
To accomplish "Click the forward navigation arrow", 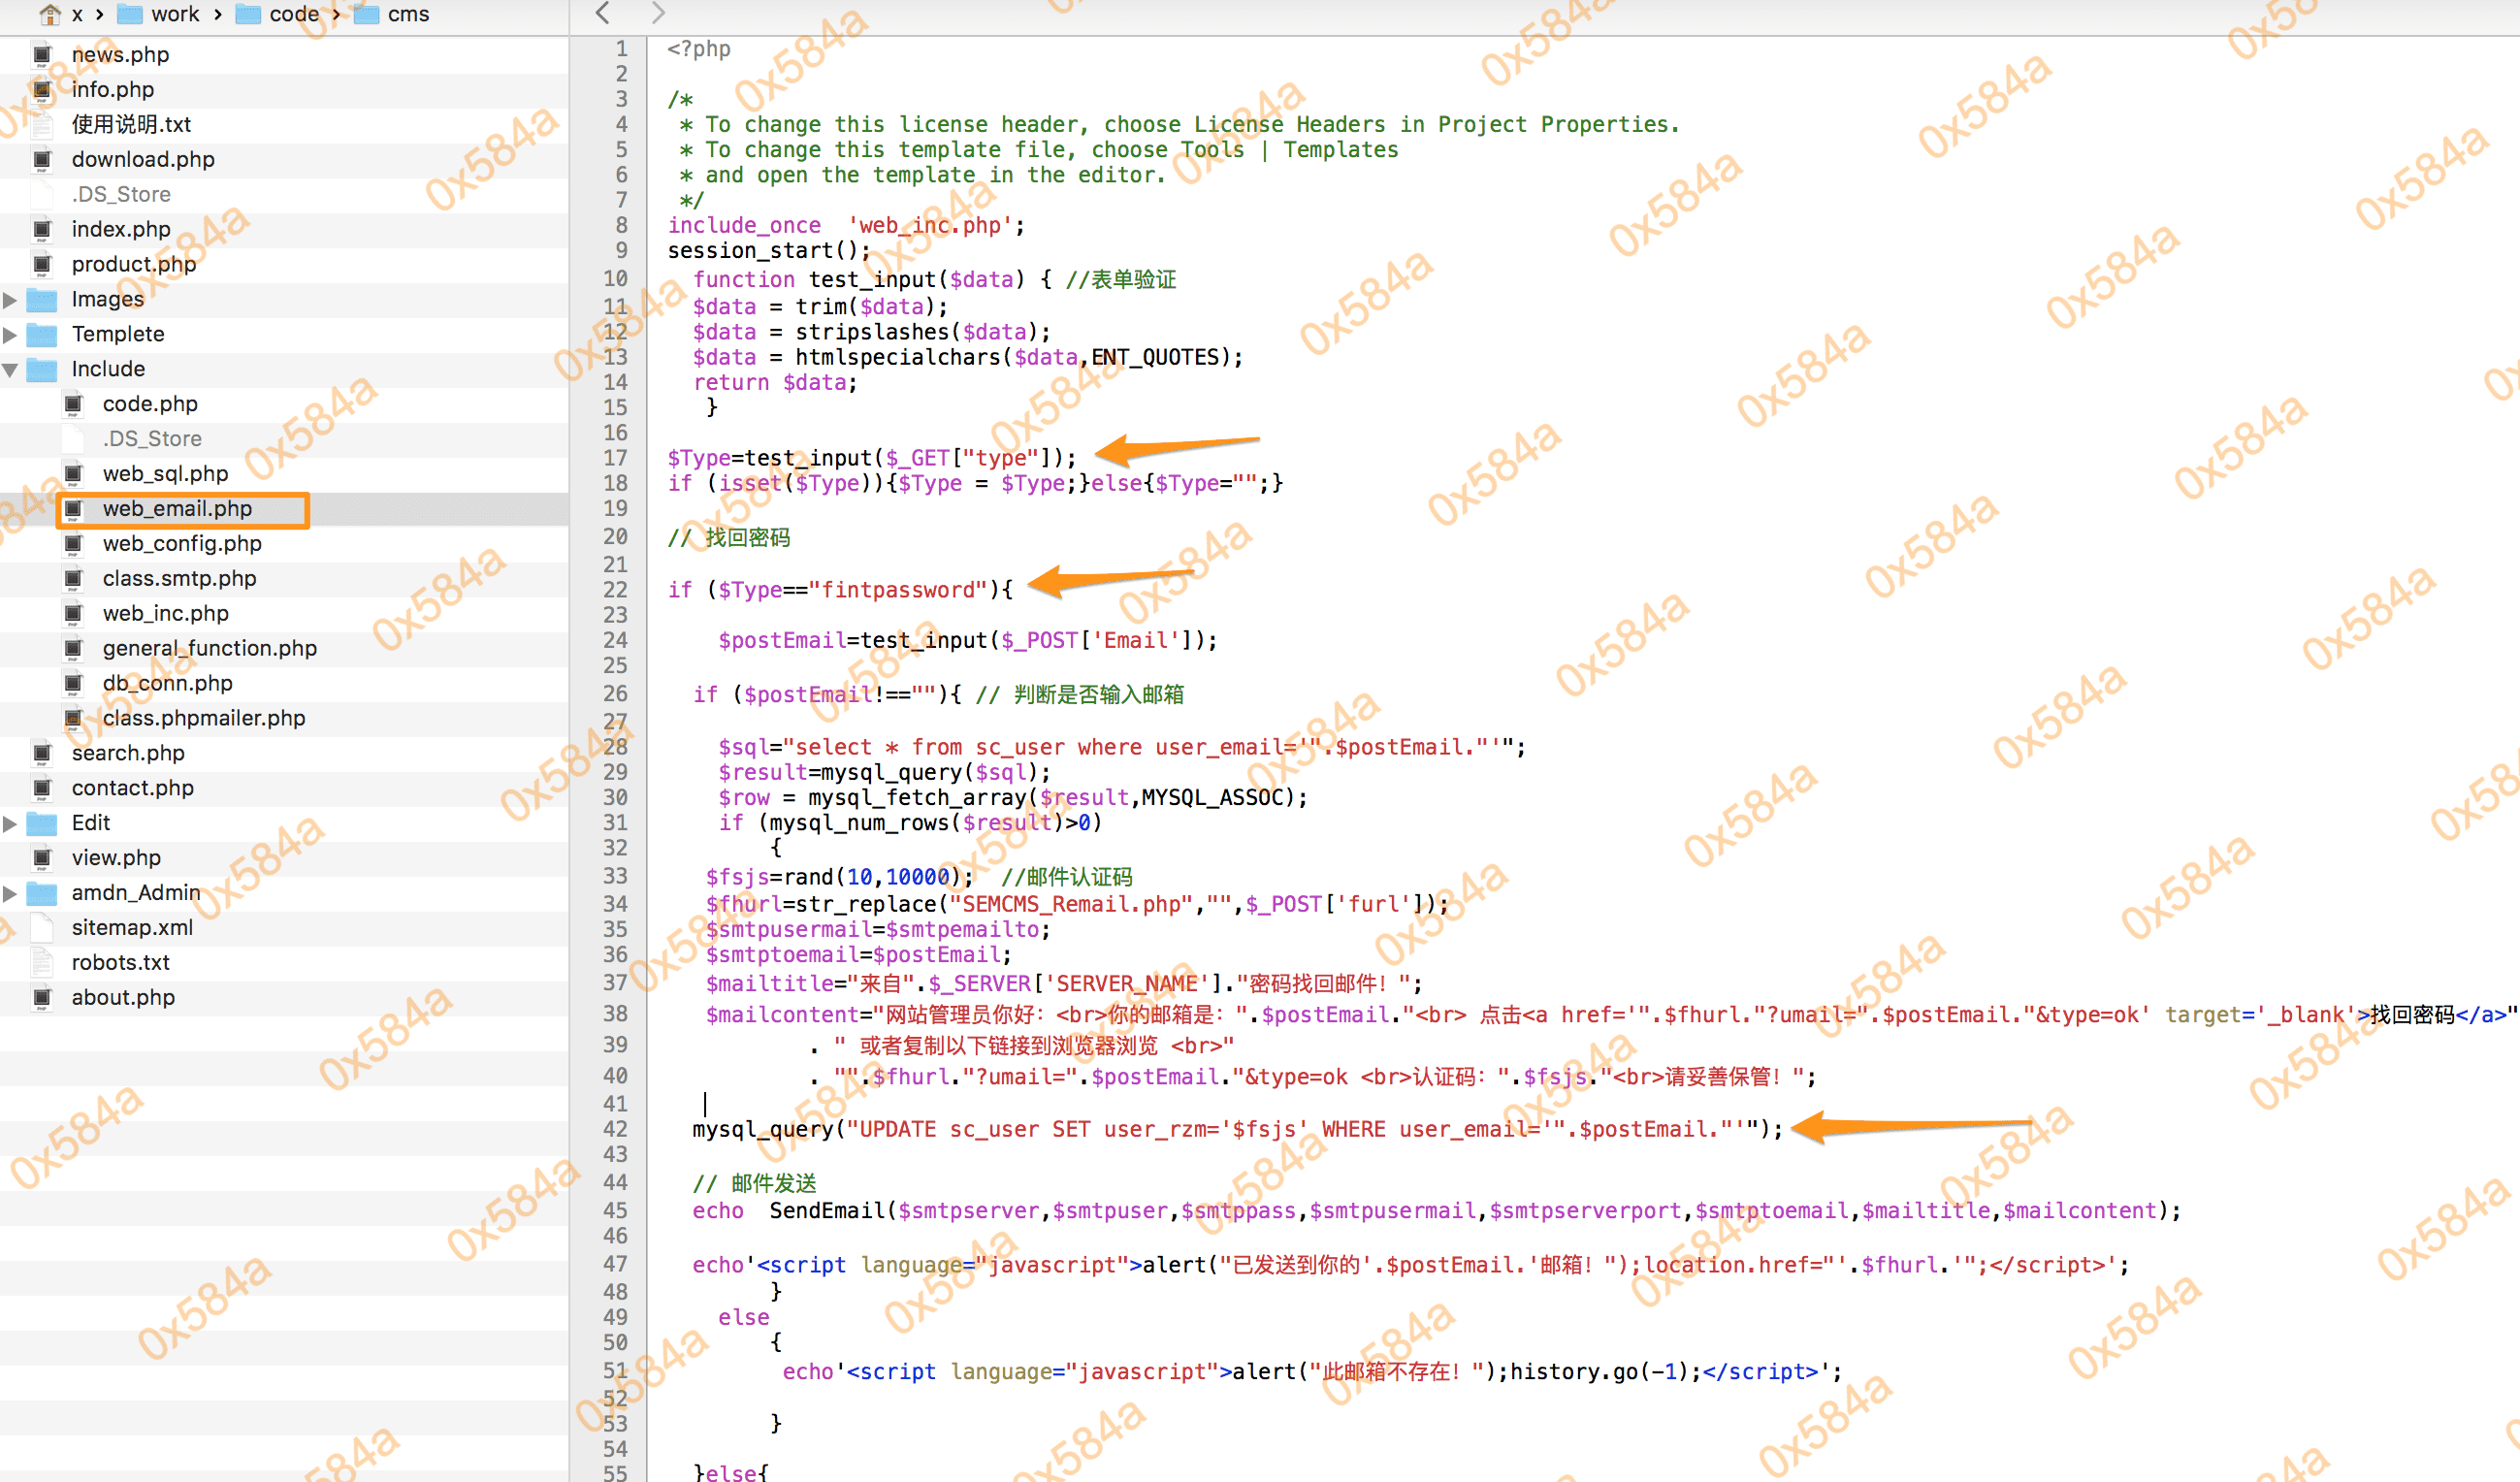I will pos(657,13).
